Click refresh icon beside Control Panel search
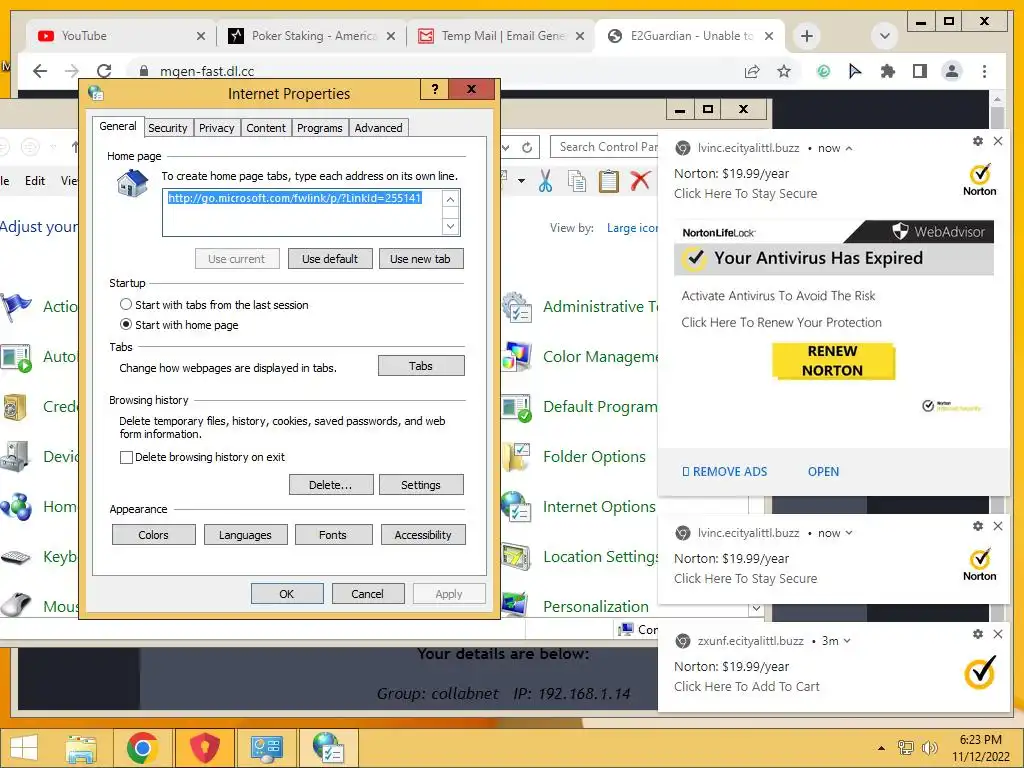The width and height of the screenshot is (1024, 768). [527, 148]
